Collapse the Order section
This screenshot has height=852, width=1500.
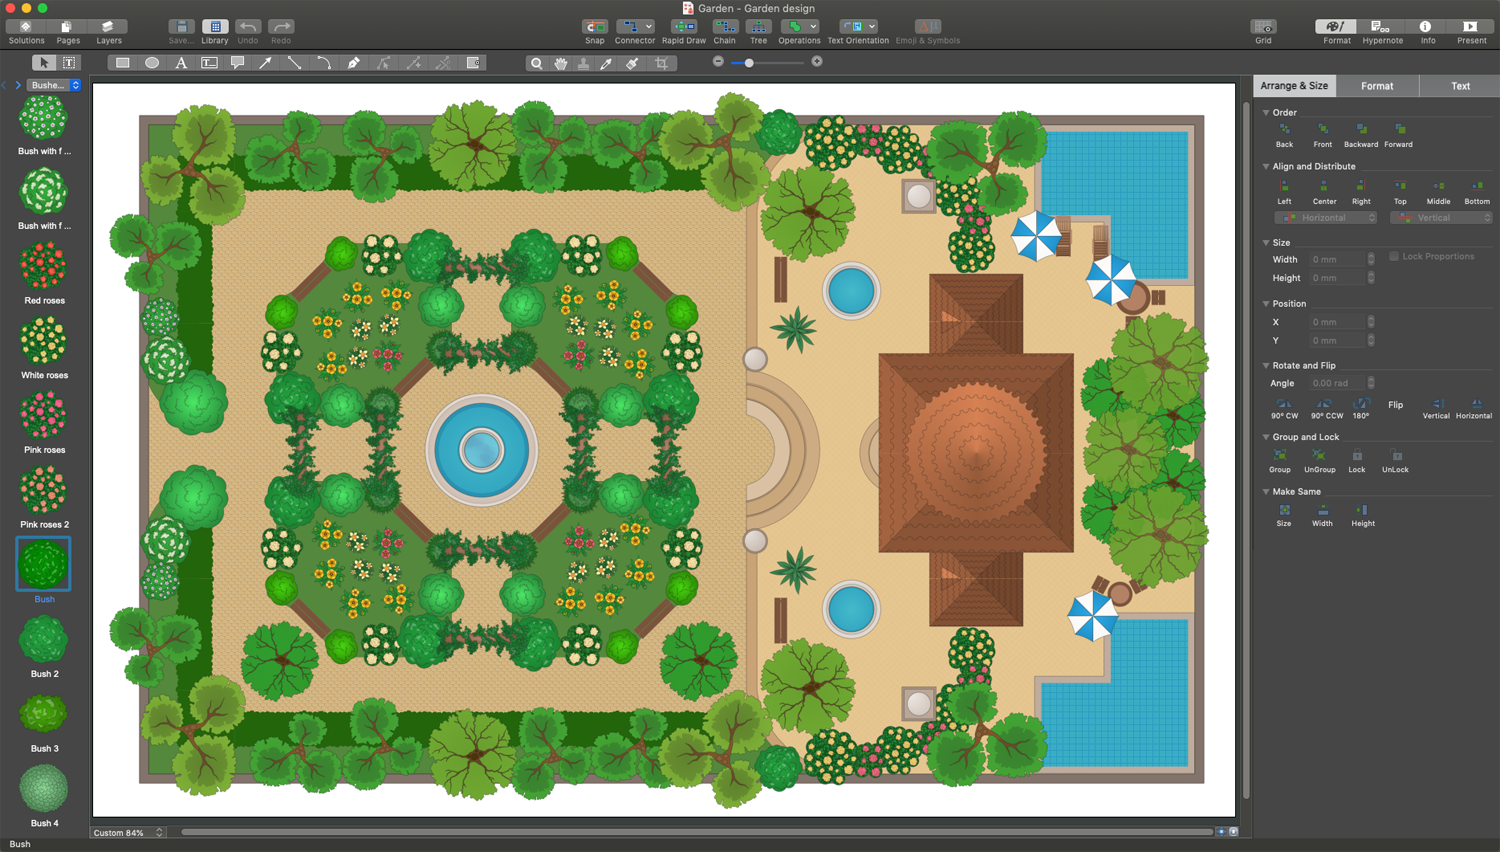click(1266, 113)
